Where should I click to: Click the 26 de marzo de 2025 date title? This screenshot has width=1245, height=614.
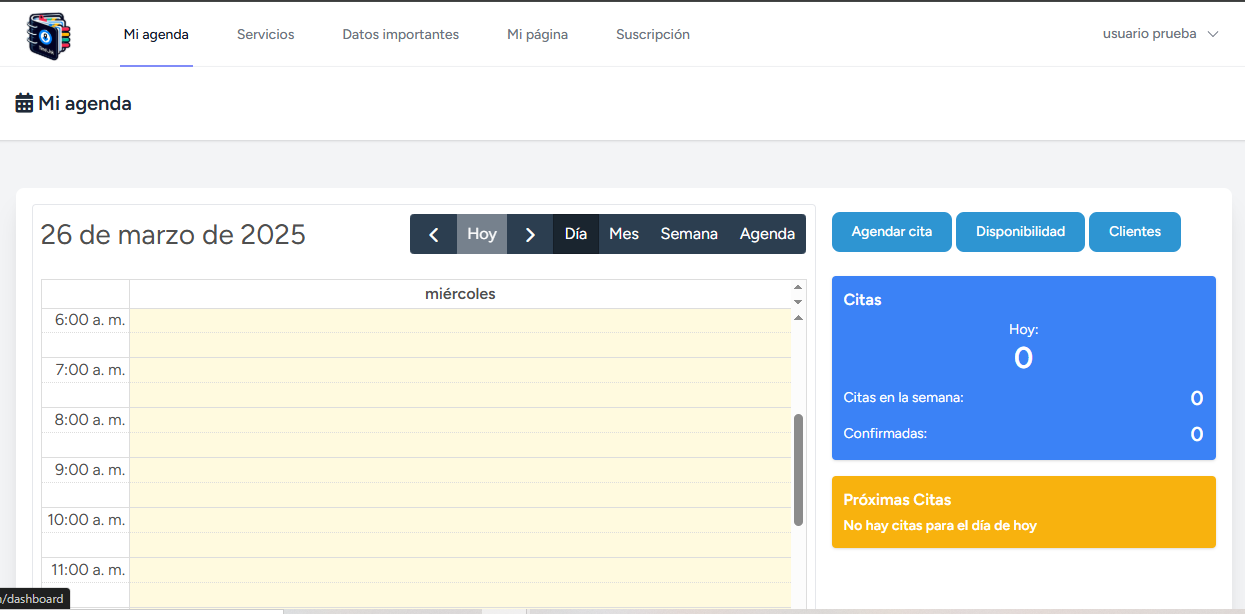pos(173,235)
